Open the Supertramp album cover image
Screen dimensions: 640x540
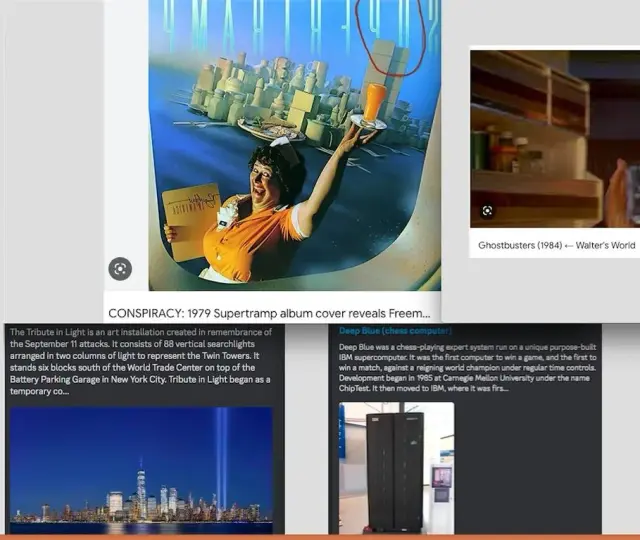pos(295,145)
